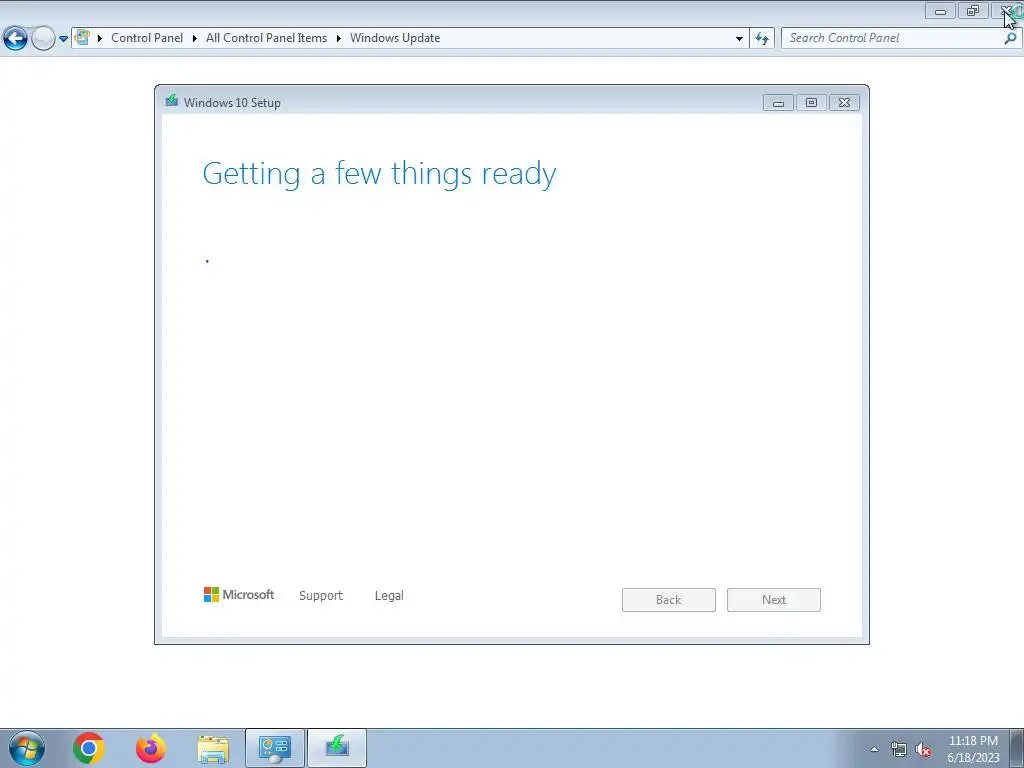This screenshot has width=1024, height=768.
Task: Click the muted volume tray icon
Action: tap(923, 749)
